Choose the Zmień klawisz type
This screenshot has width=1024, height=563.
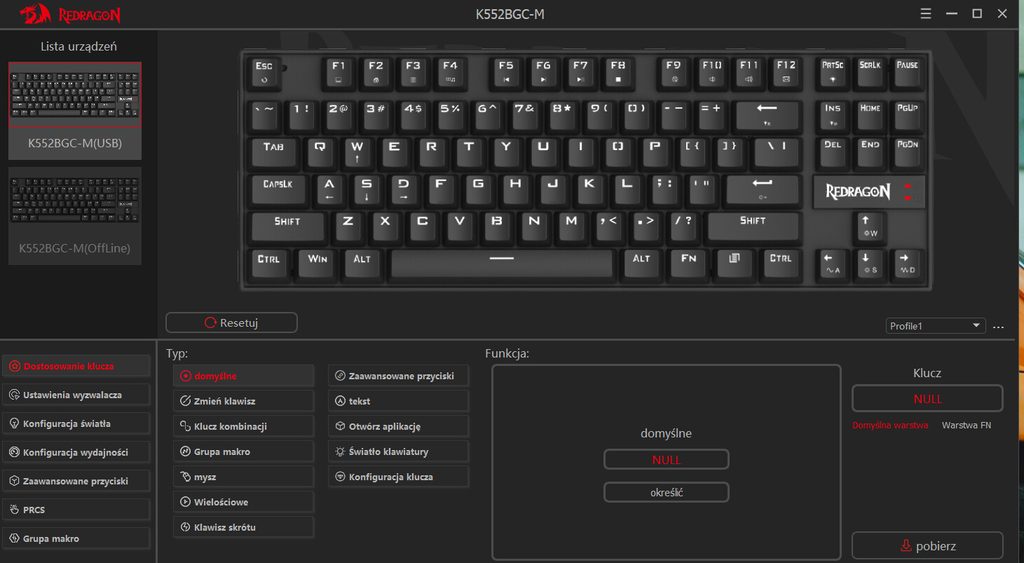pyautogui.click(x=244, y=401)
